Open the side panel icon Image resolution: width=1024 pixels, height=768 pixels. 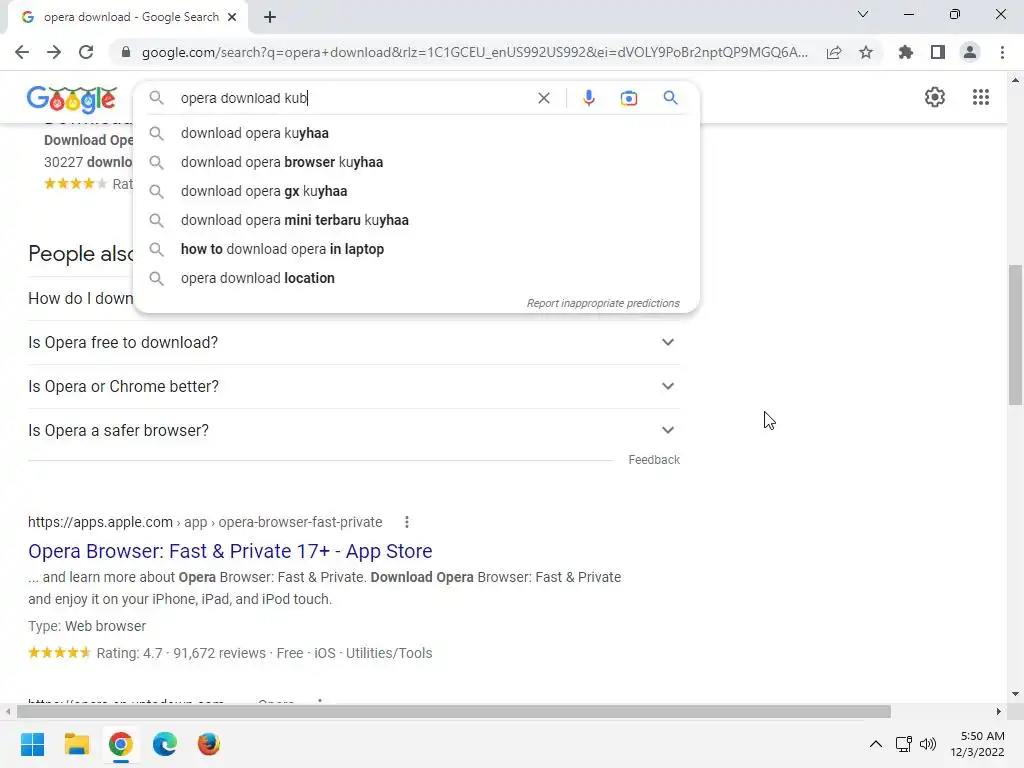point(938,52)
